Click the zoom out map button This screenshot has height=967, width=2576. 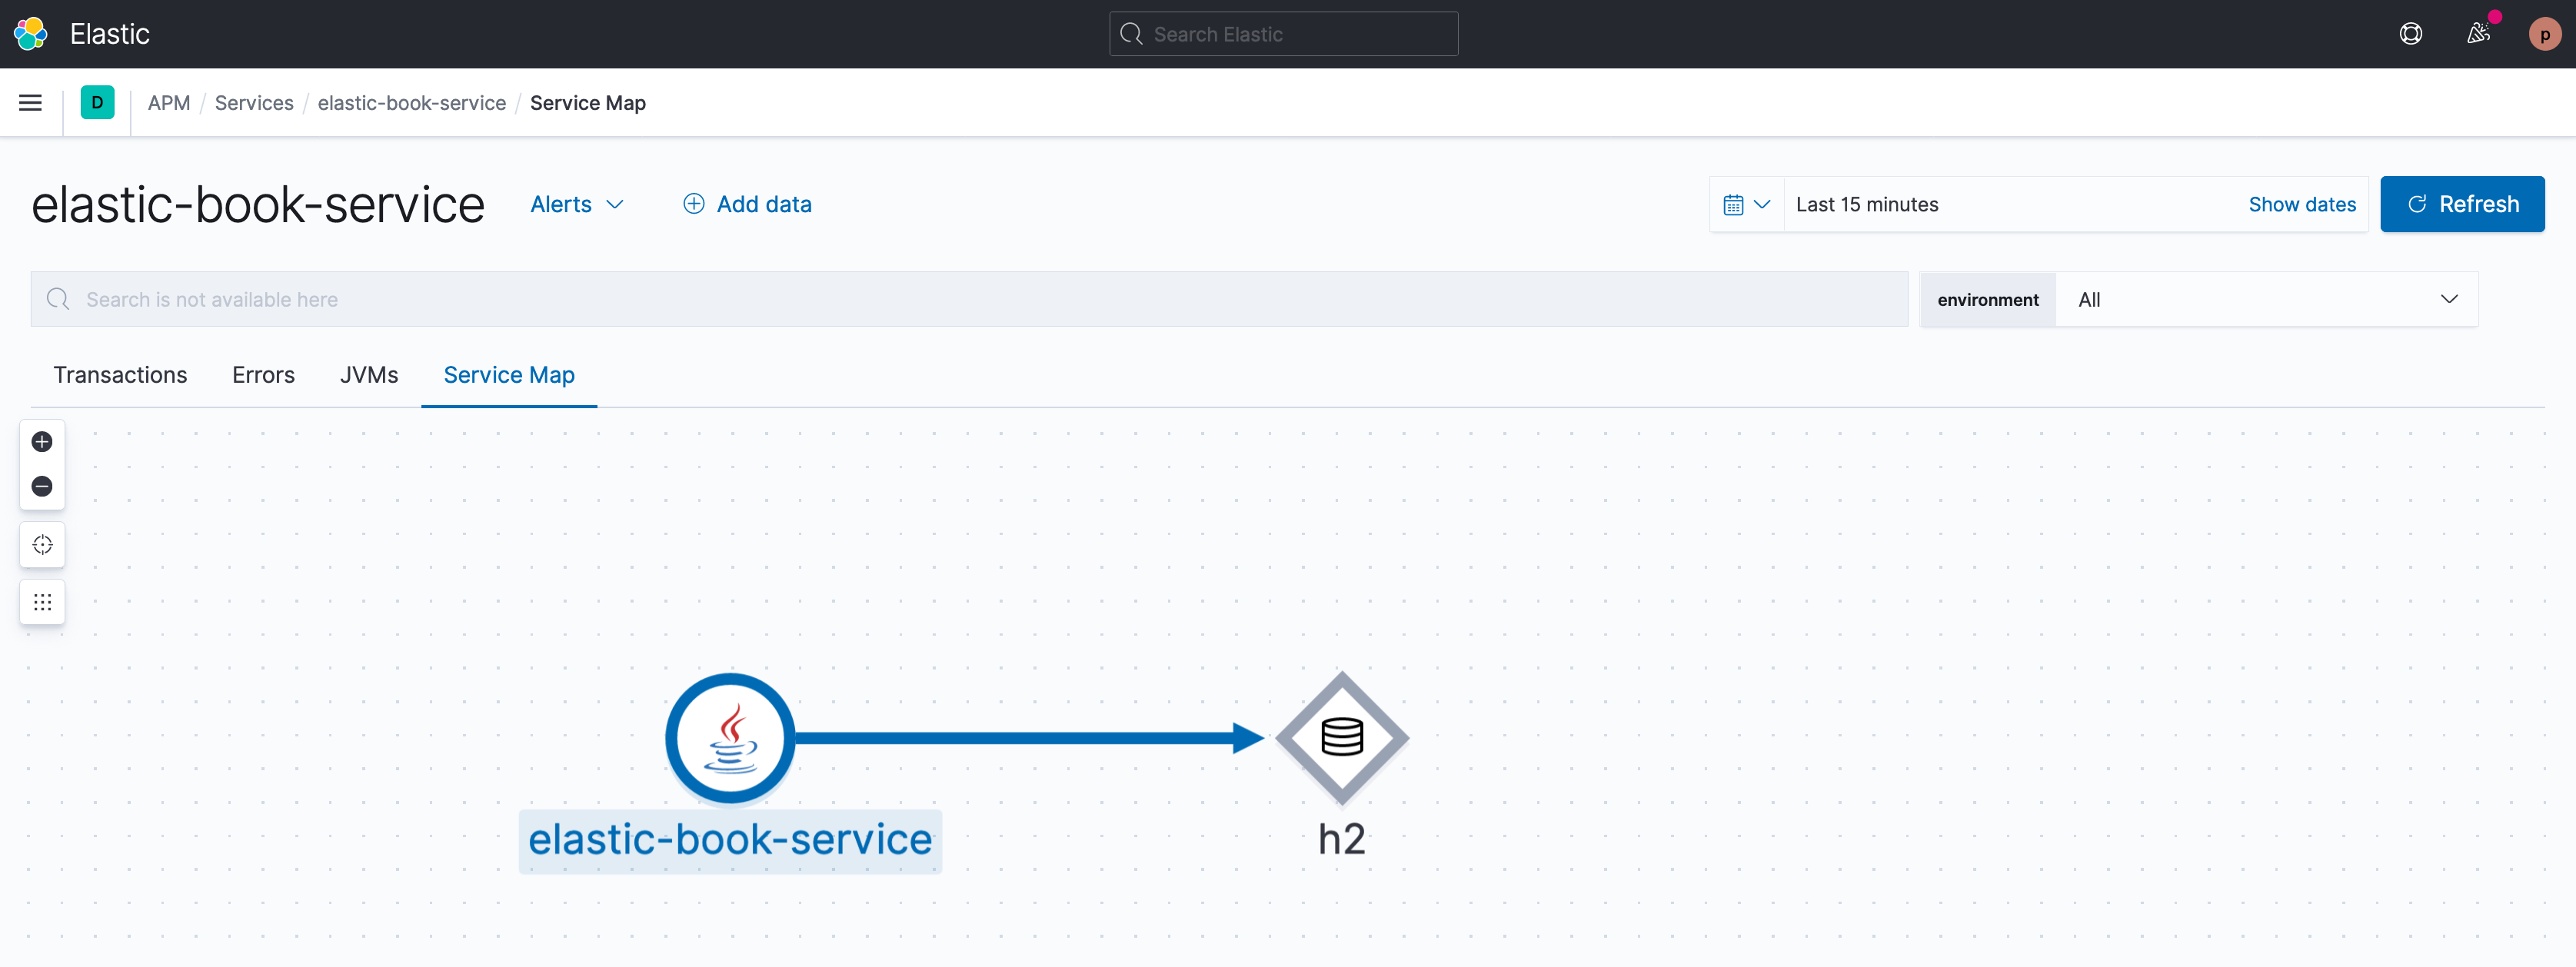(42, 486)
